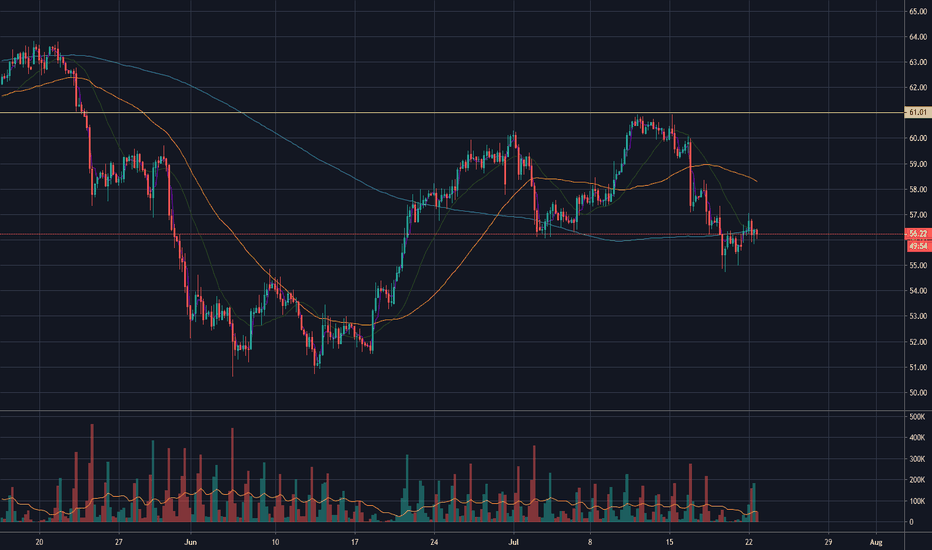The width and height of the screenshot is (932, 550).
Task: Click the red dotted current price line
Action: point(452,234)
